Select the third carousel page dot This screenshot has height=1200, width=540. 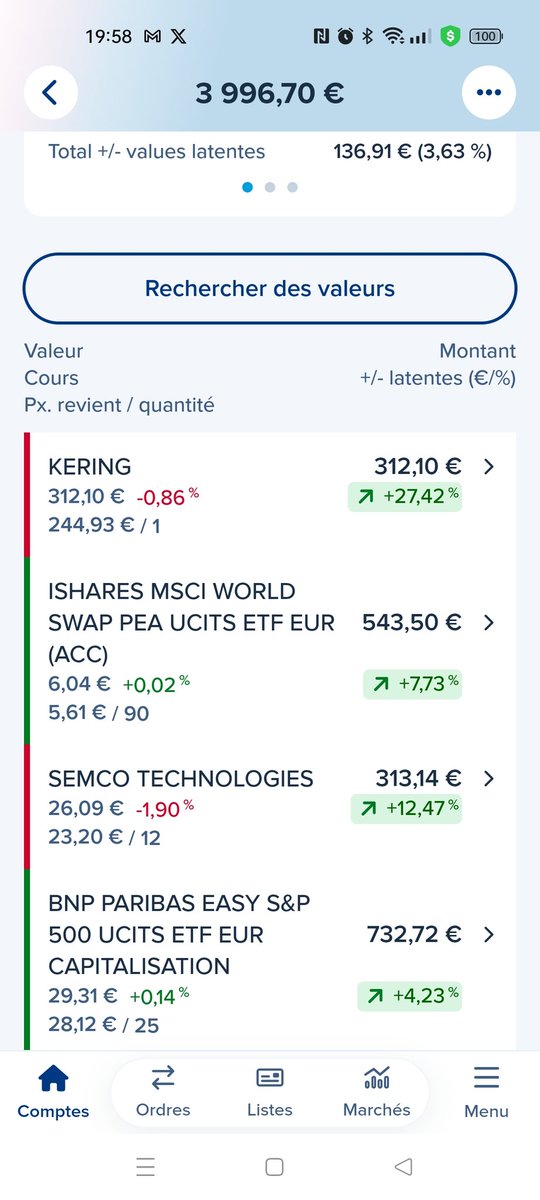tap(292, 187)
